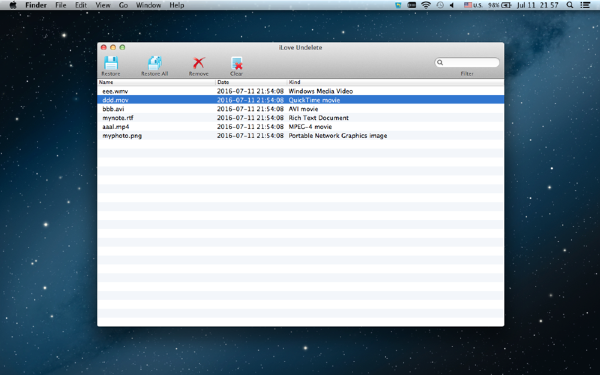Click the Restore All toolbar icon
Viewport: 600px width, 375px height.
(155, 63)
